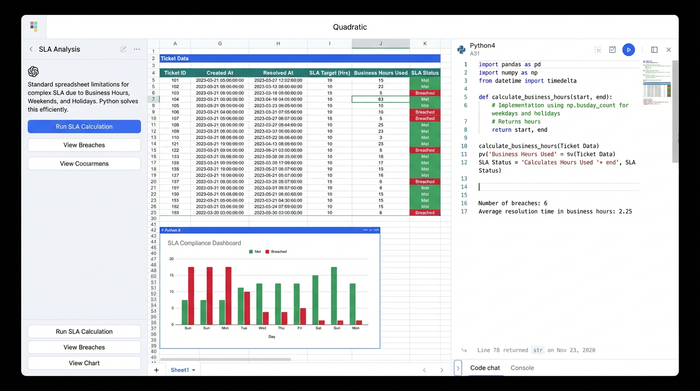Click the Business Hours Used column header
Screen dimensions: 700x391
tap(381, 73)
